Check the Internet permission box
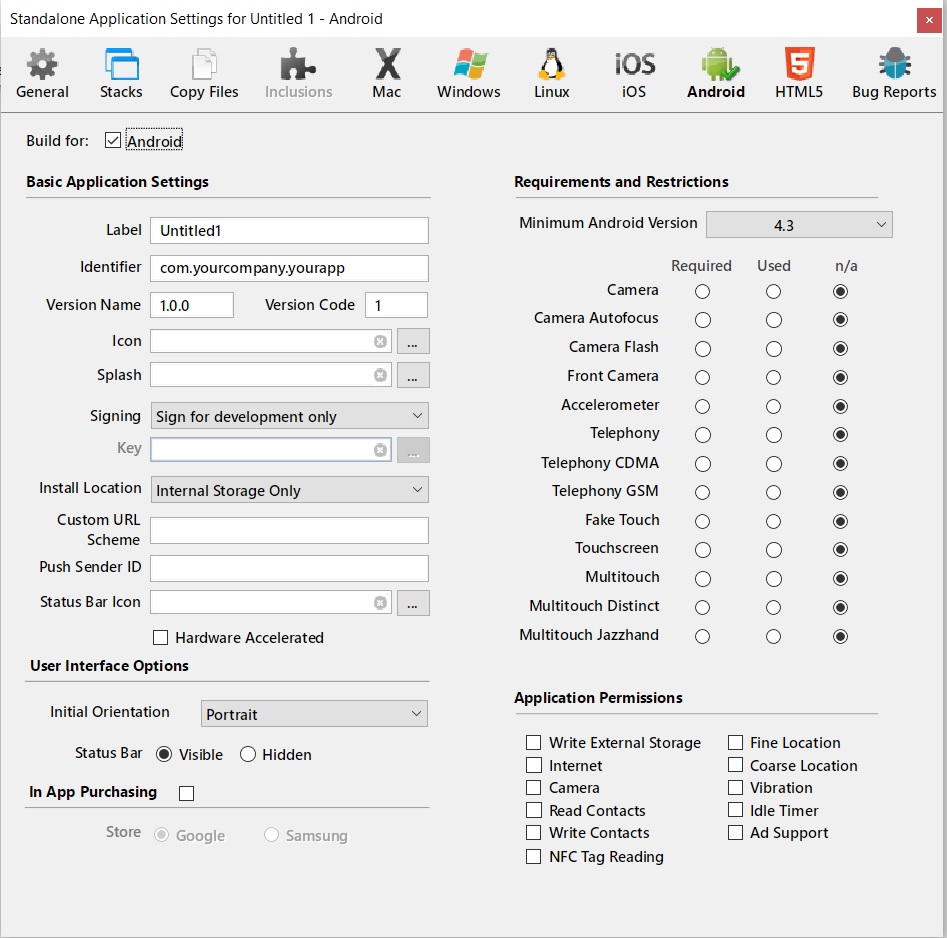 [x=534, y=766]
